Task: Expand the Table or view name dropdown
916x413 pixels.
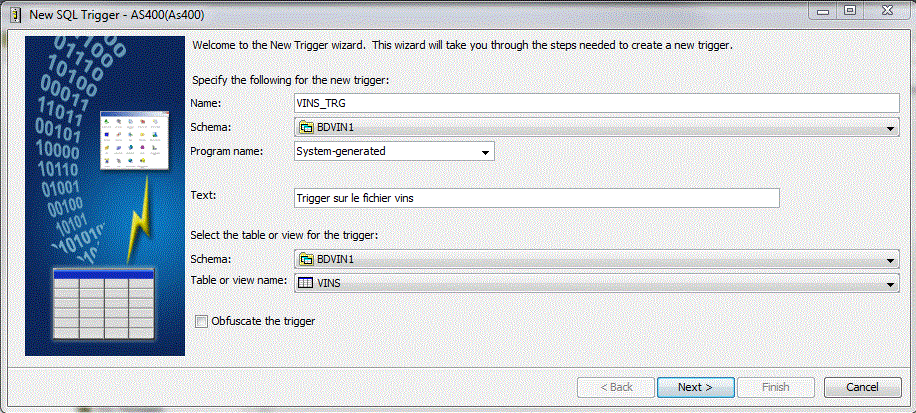Action: pyautogui.click(x=891, y=284)
